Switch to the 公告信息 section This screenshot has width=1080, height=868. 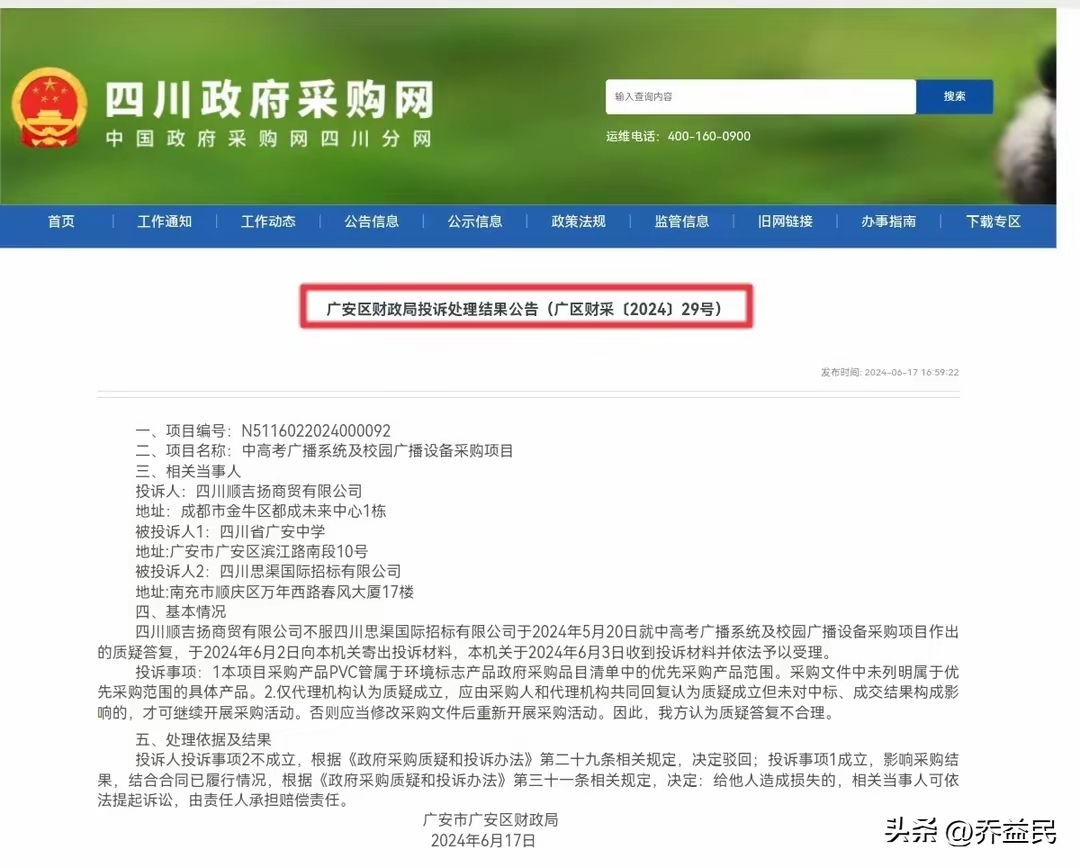[x=372, y=222]
